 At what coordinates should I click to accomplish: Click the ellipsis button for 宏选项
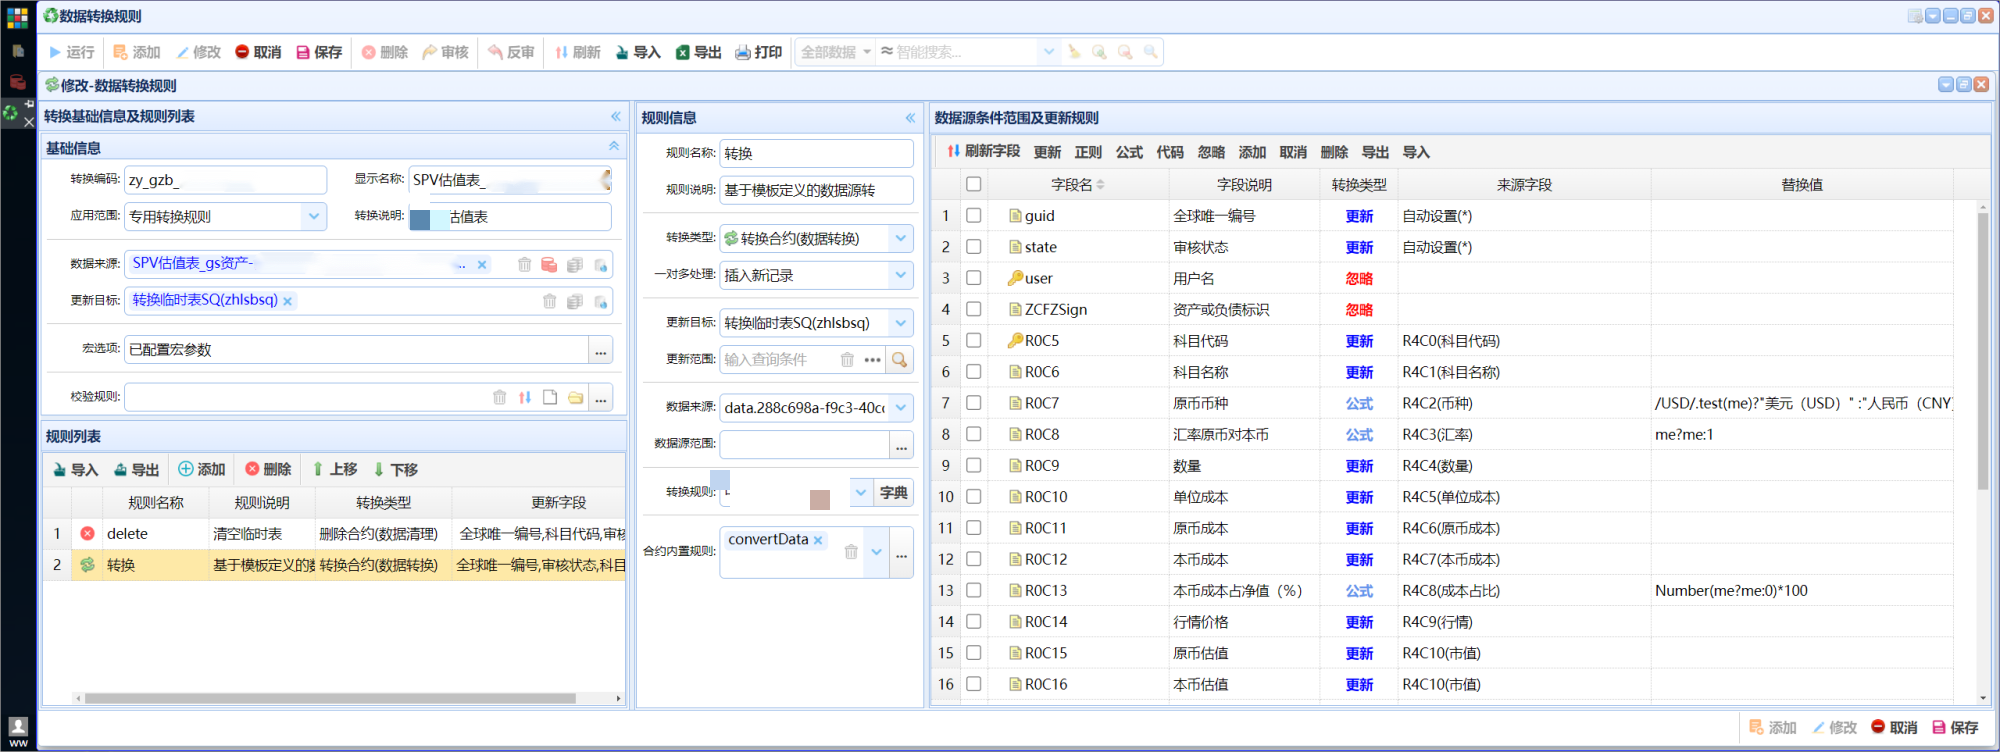pos(601,350)
